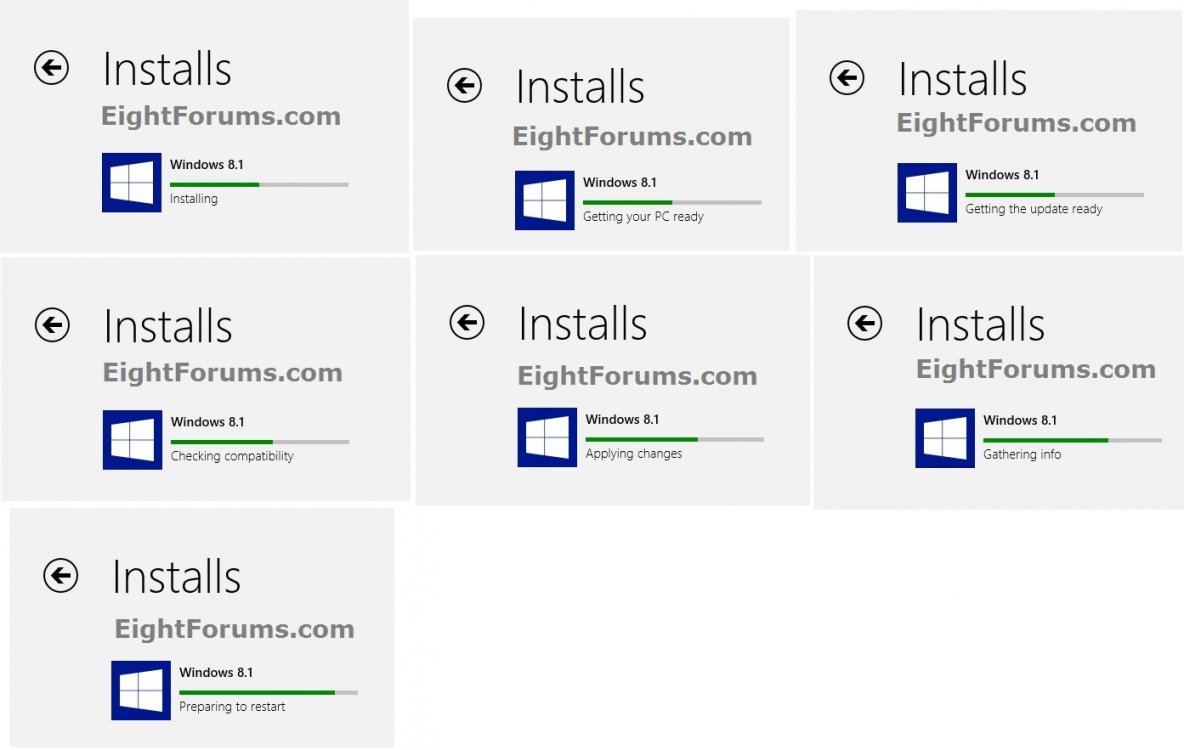Click 'Windows 8.1' title above 'Applying changes'

click(621, 420)
